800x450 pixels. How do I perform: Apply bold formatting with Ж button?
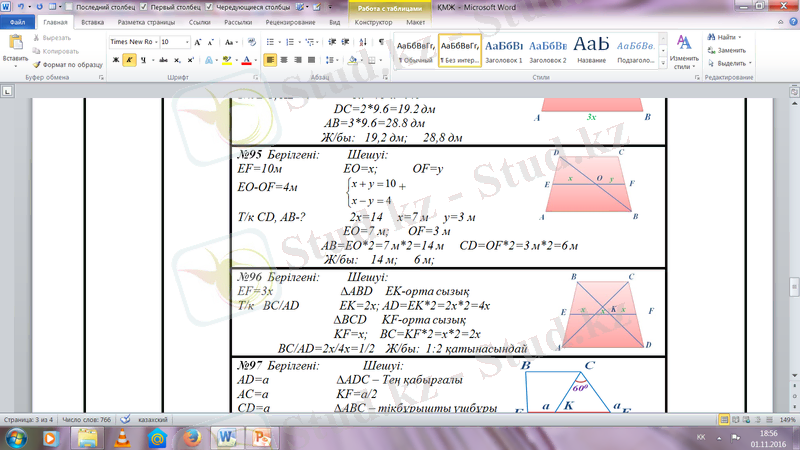[115, 60]
